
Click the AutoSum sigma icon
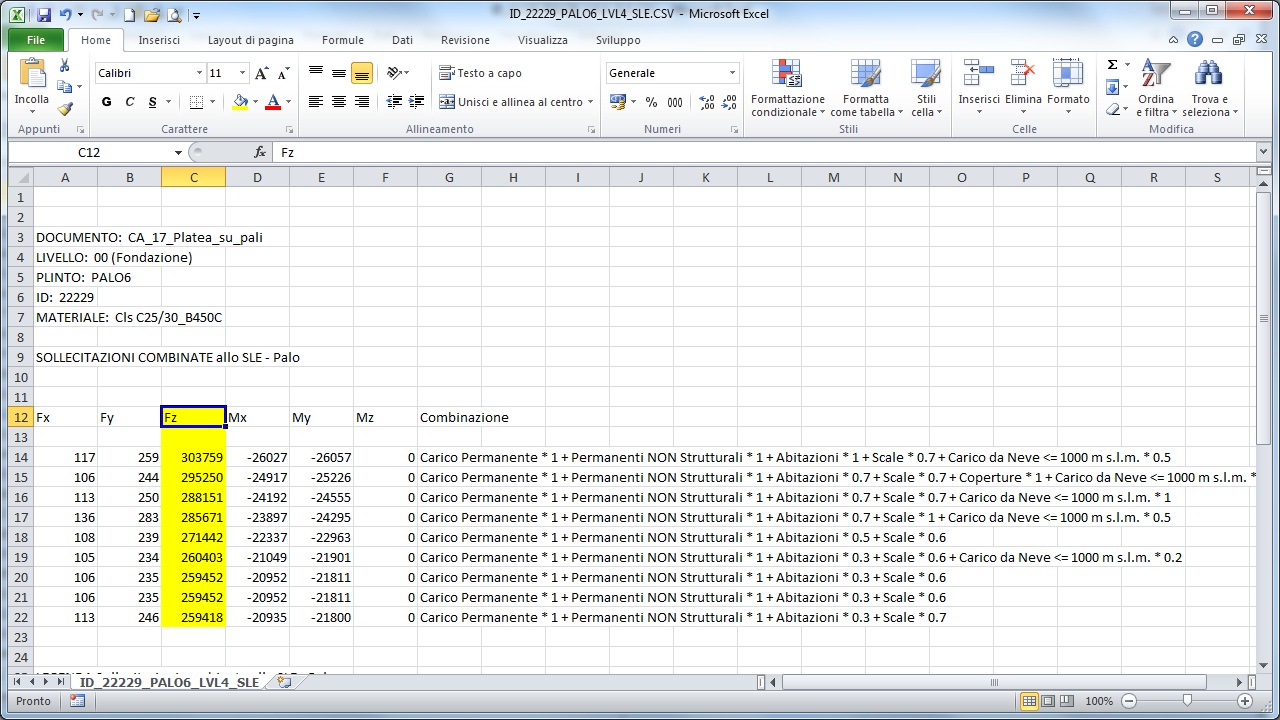point(1112,65)
